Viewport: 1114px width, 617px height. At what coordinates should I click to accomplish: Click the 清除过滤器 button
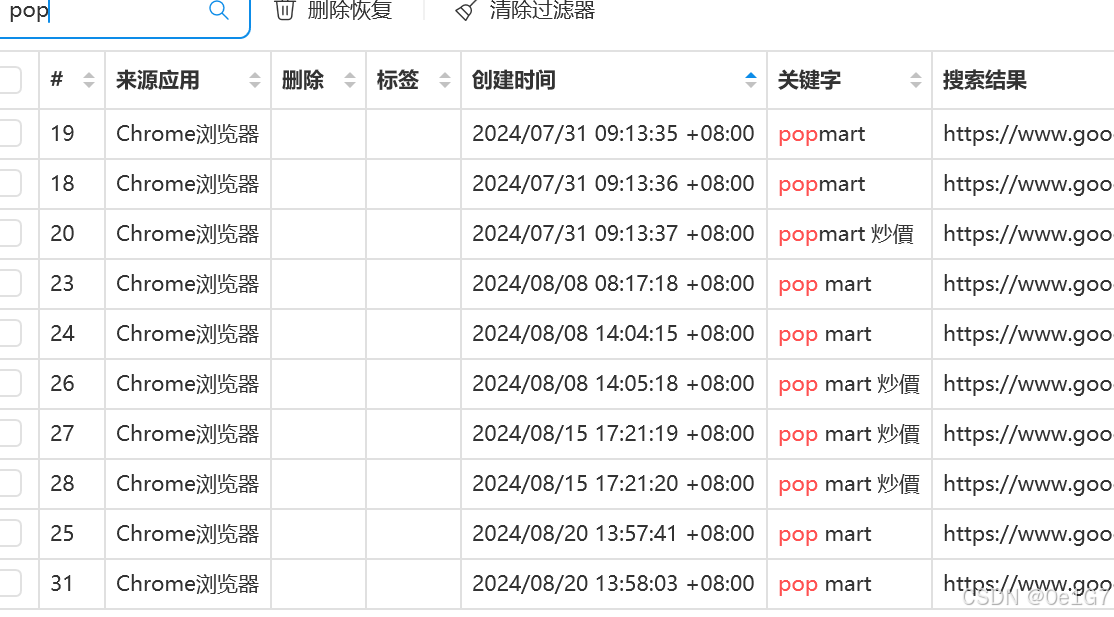[525, 10]
